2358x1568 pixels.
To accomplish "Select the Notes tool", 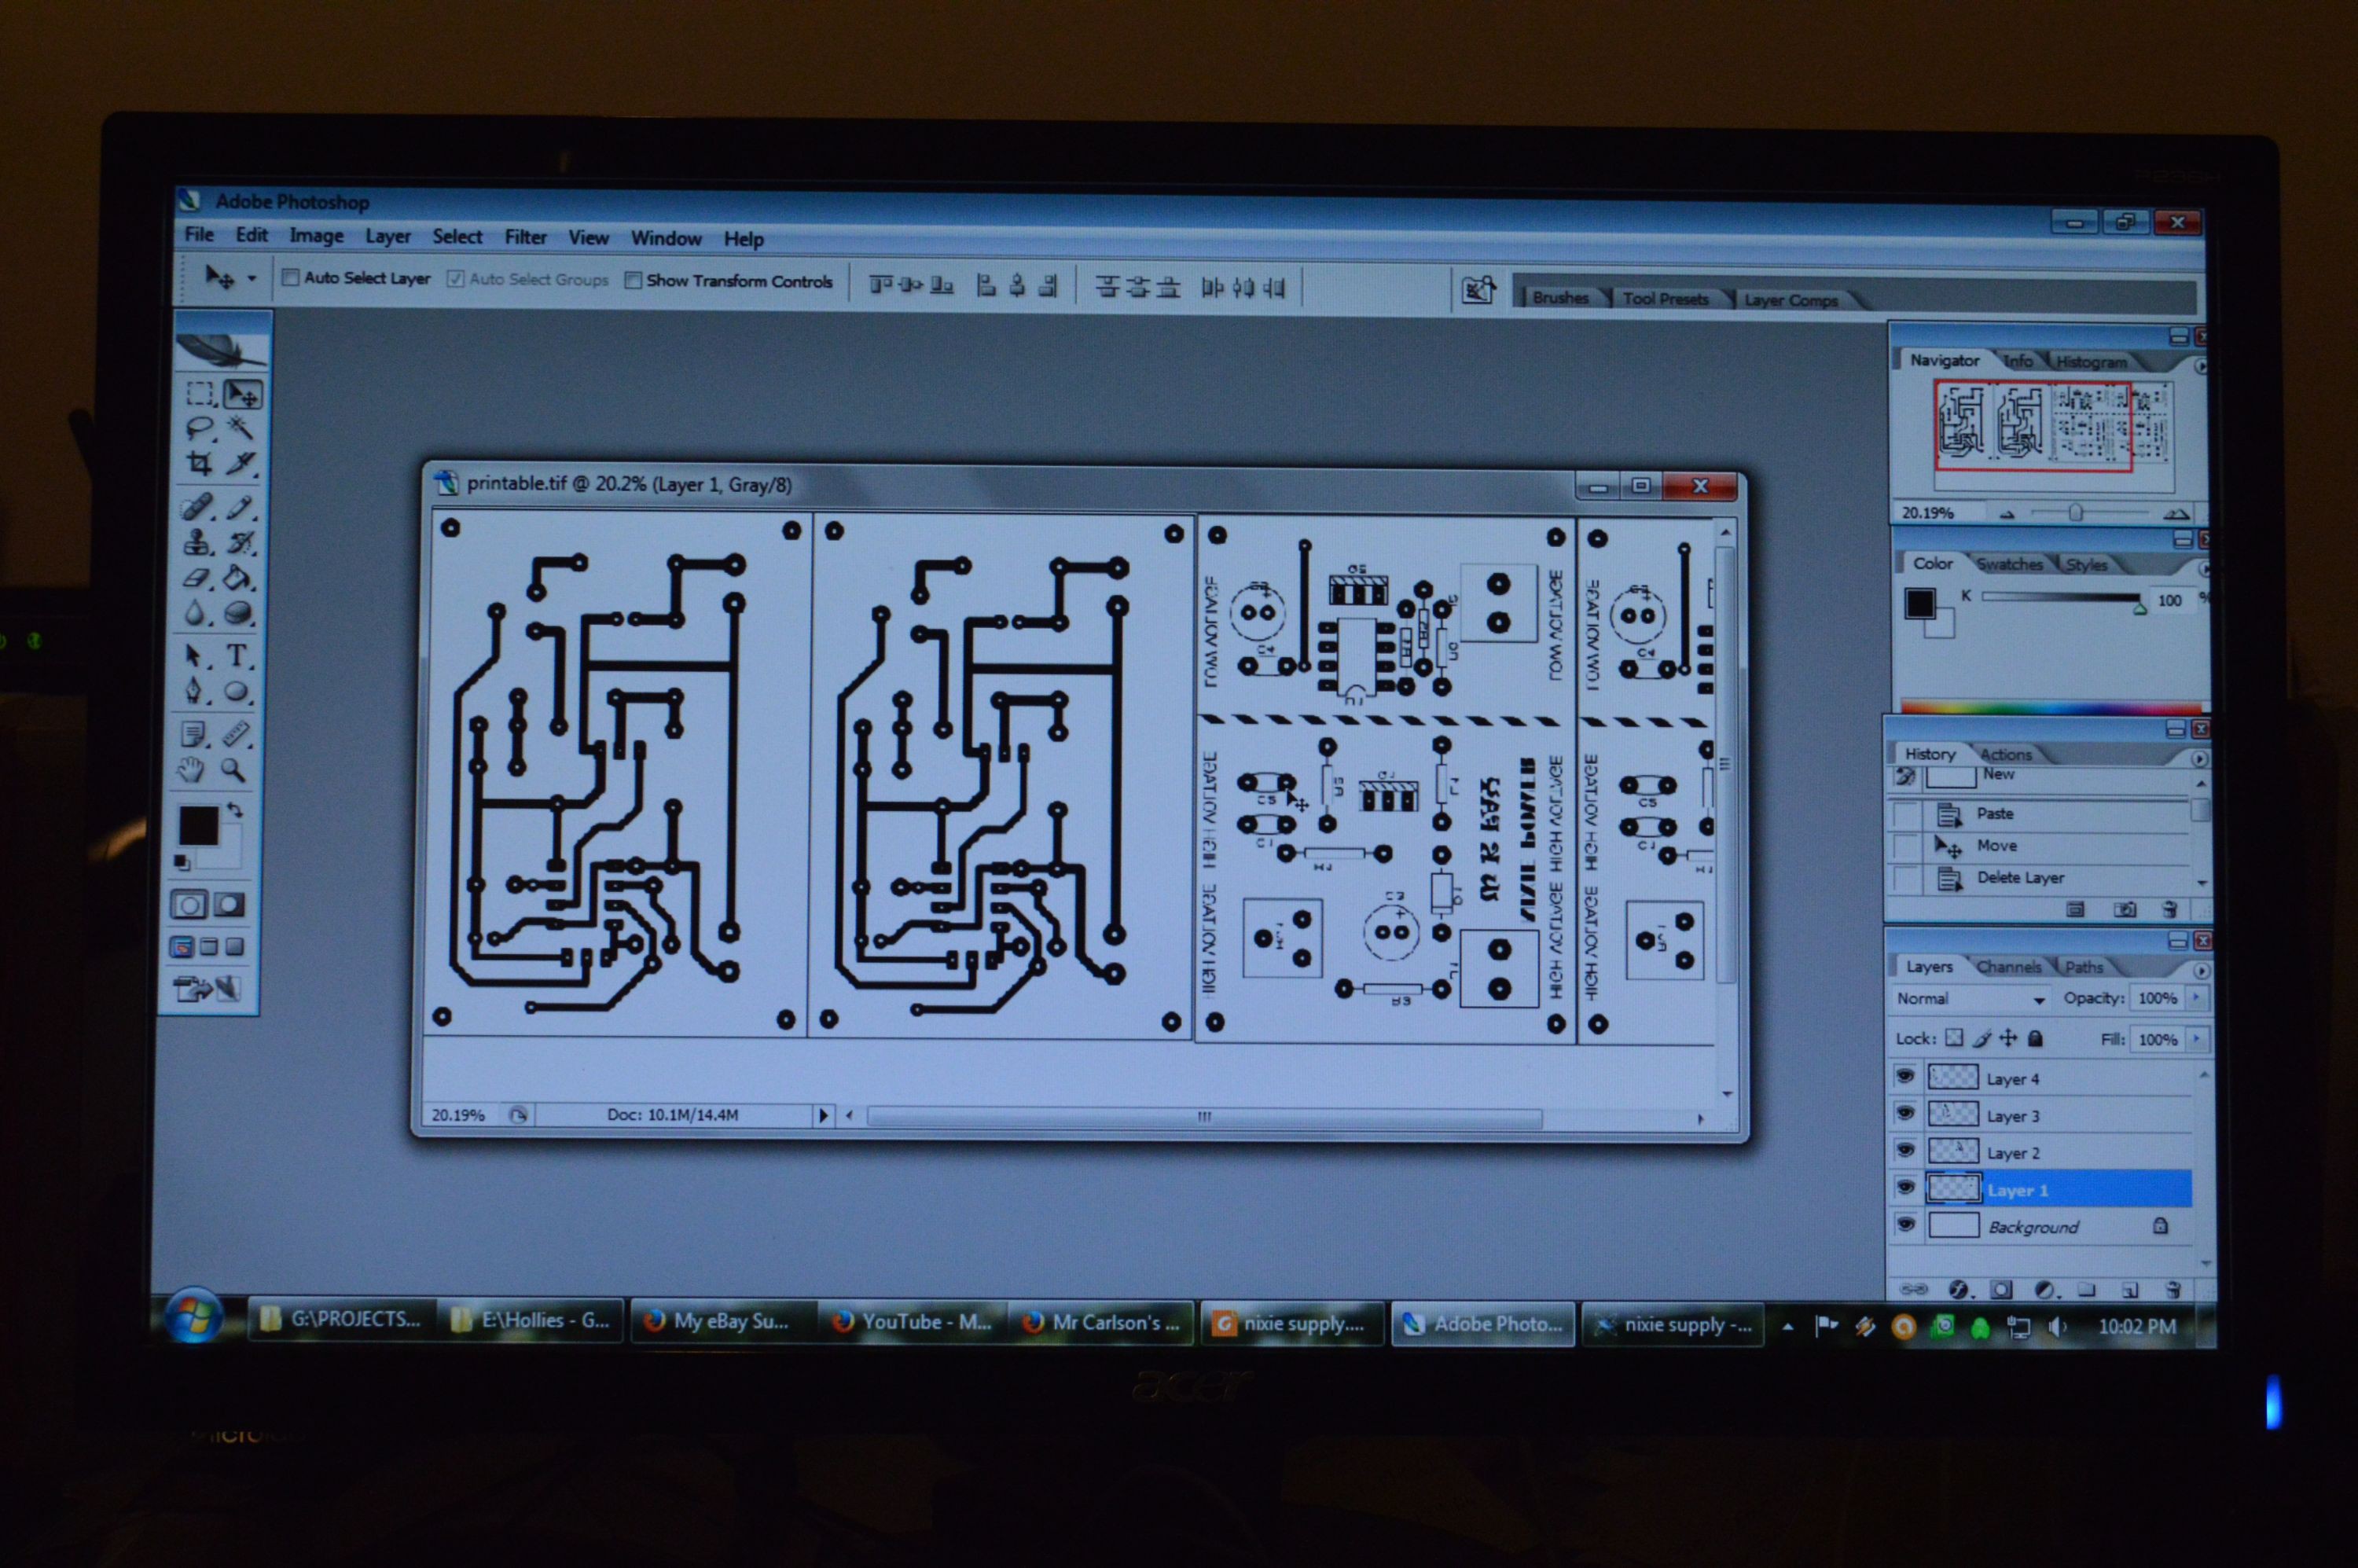I will click(x=193, y=735).
